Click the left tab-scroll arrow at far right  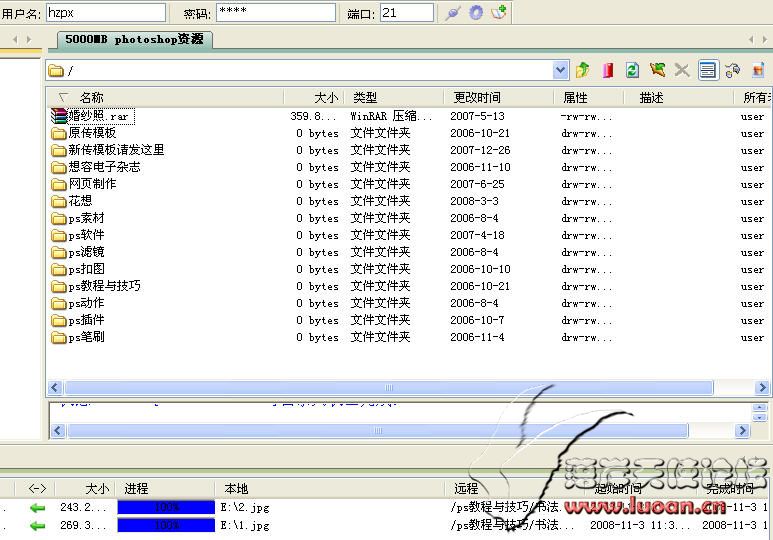[x=751, y=39]
